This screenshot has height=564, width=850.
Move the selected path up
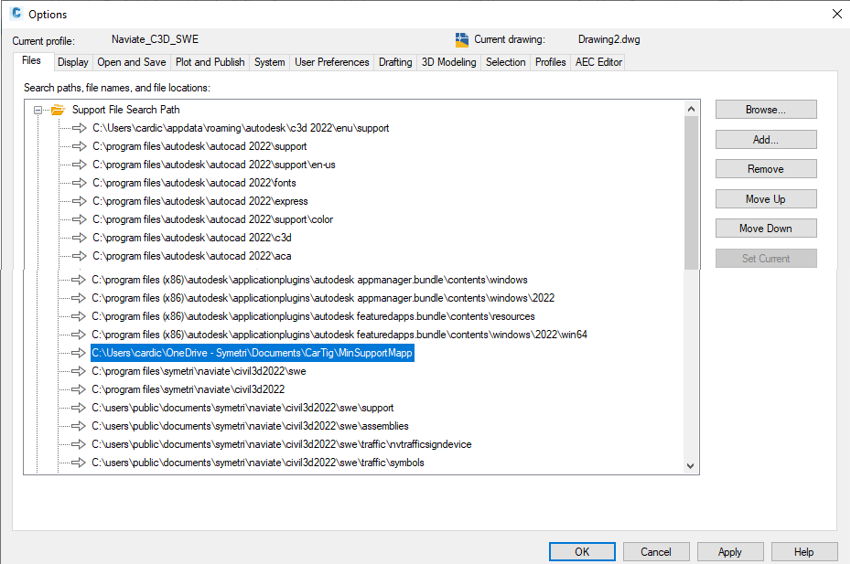tap(765, 199)
